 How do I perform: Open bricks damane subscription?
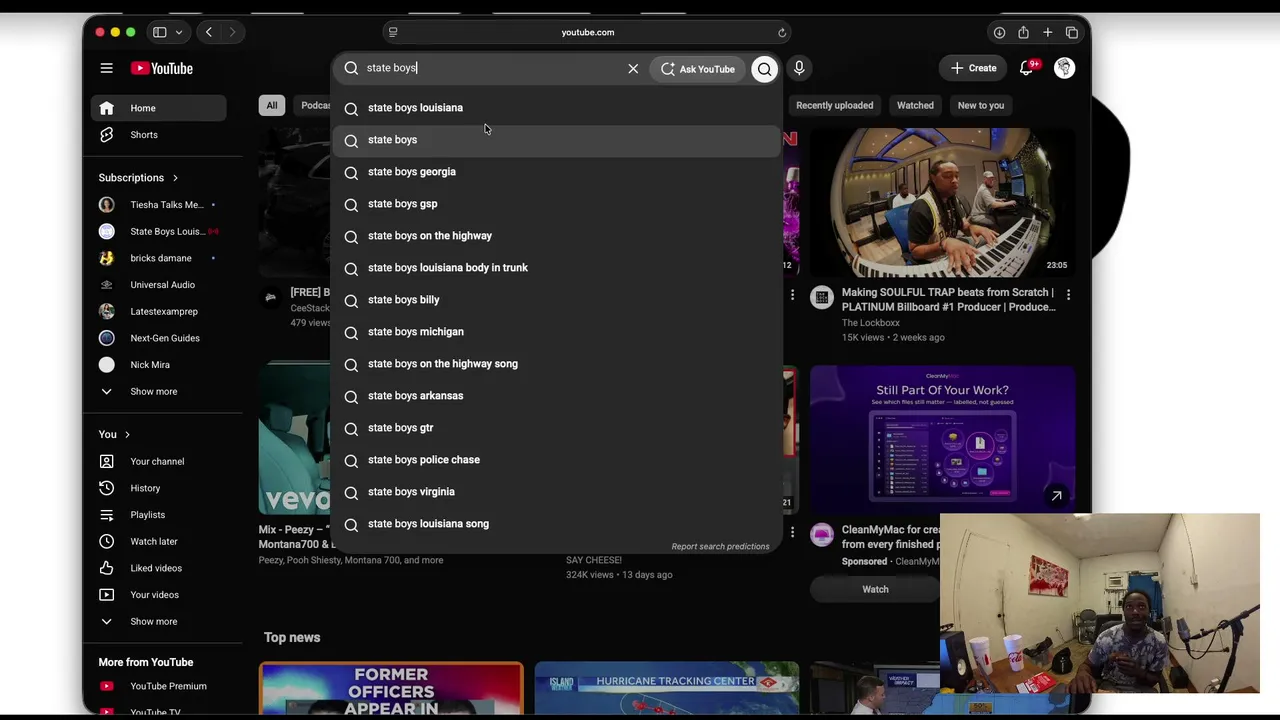pos(158,258)
